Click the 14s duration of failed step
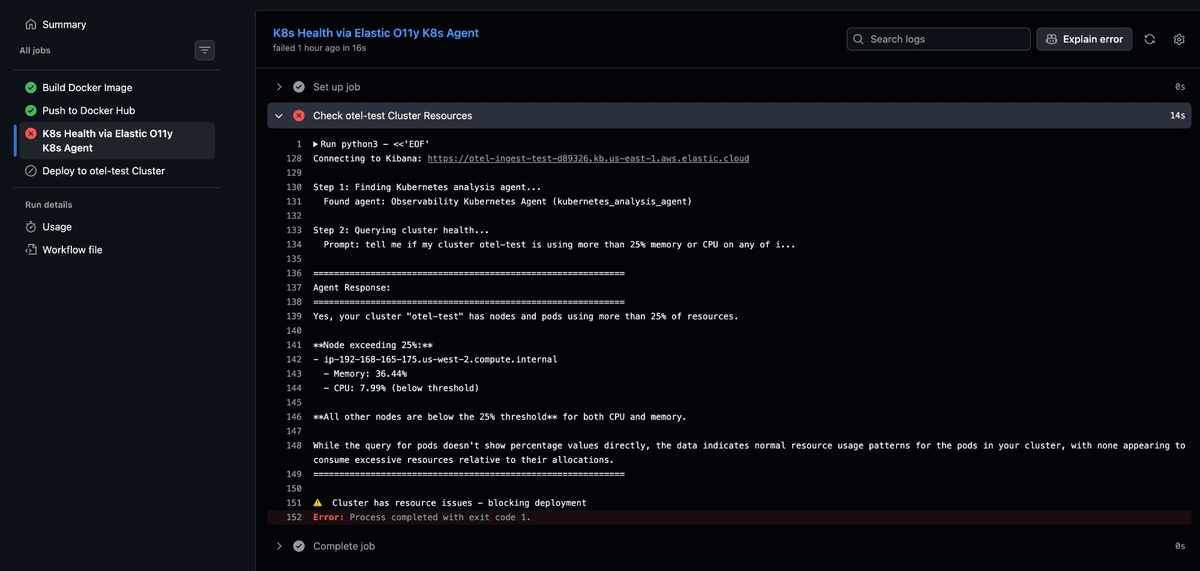The height and width of the screenshot is (571, 1200). [1177, 116]
